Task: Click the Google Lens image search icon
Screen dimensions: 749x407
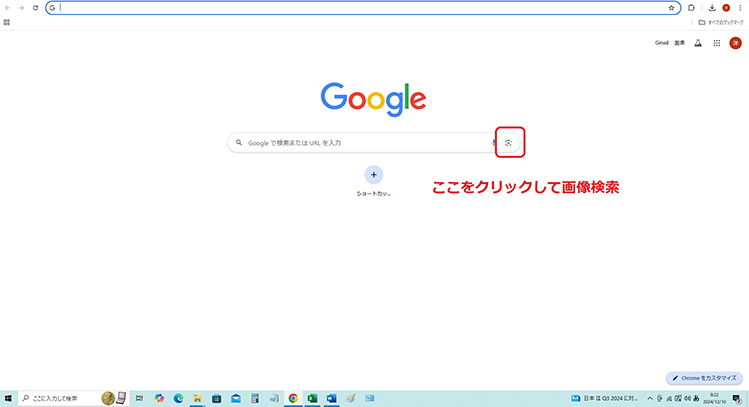Action: (x=508, y=143)
